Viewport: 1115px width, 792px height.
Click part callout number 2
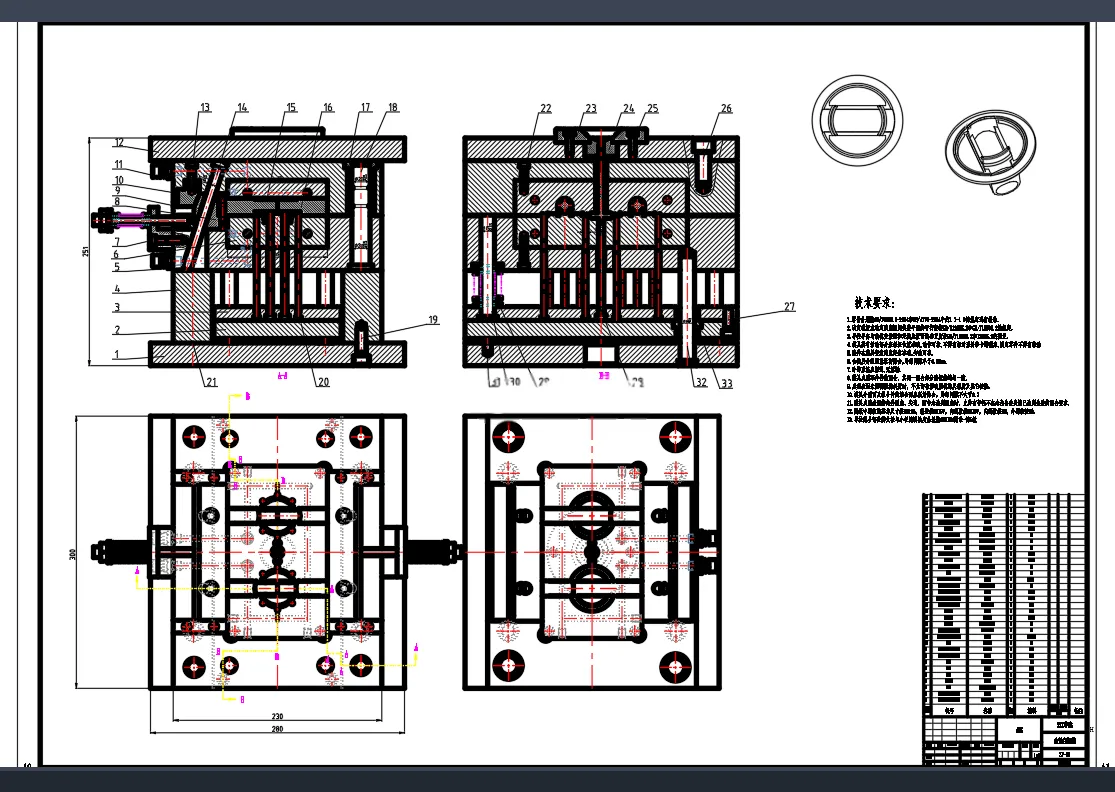117,330
